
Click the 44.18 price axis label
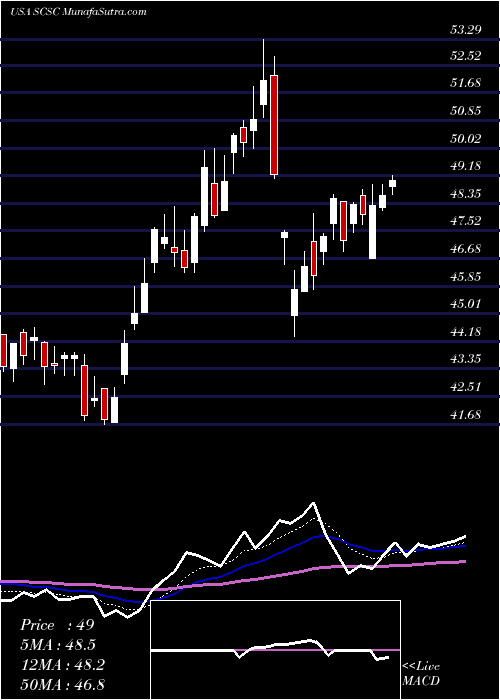point(467,331)
